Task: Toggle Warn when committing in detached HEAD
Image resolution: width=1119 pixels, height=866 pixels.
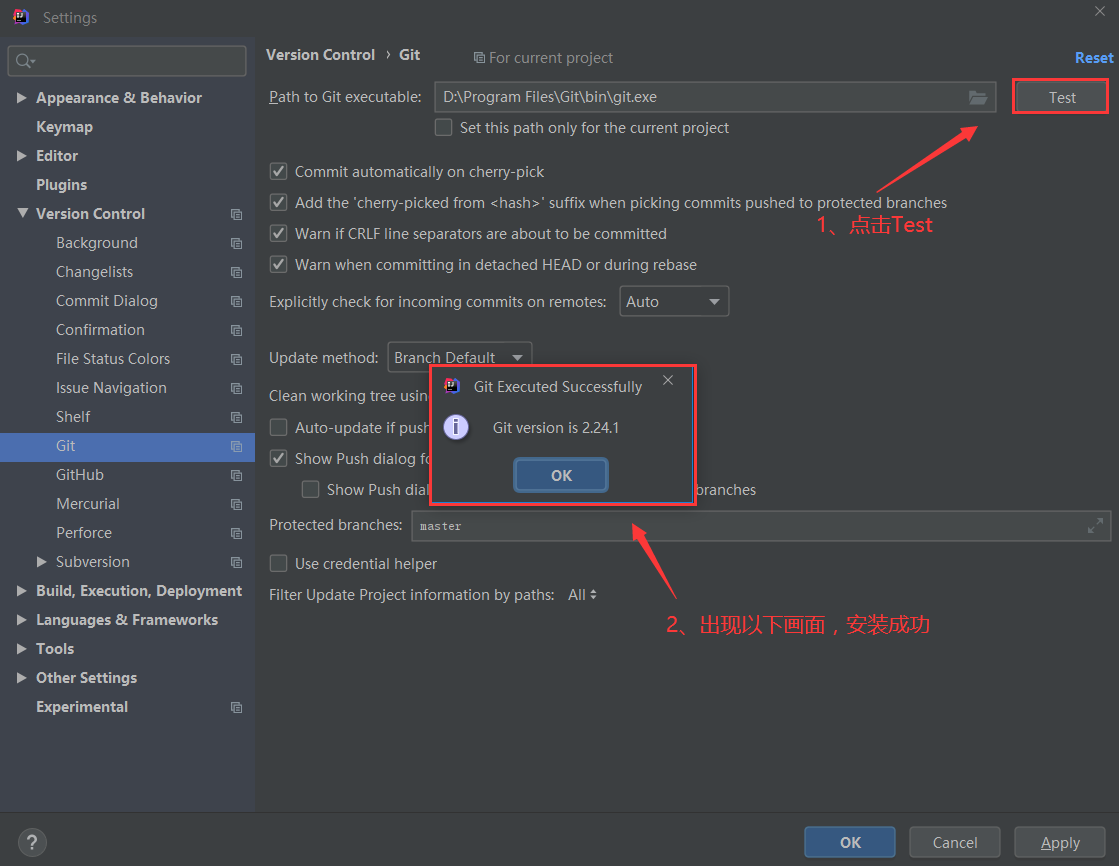Action: [278, 264]
